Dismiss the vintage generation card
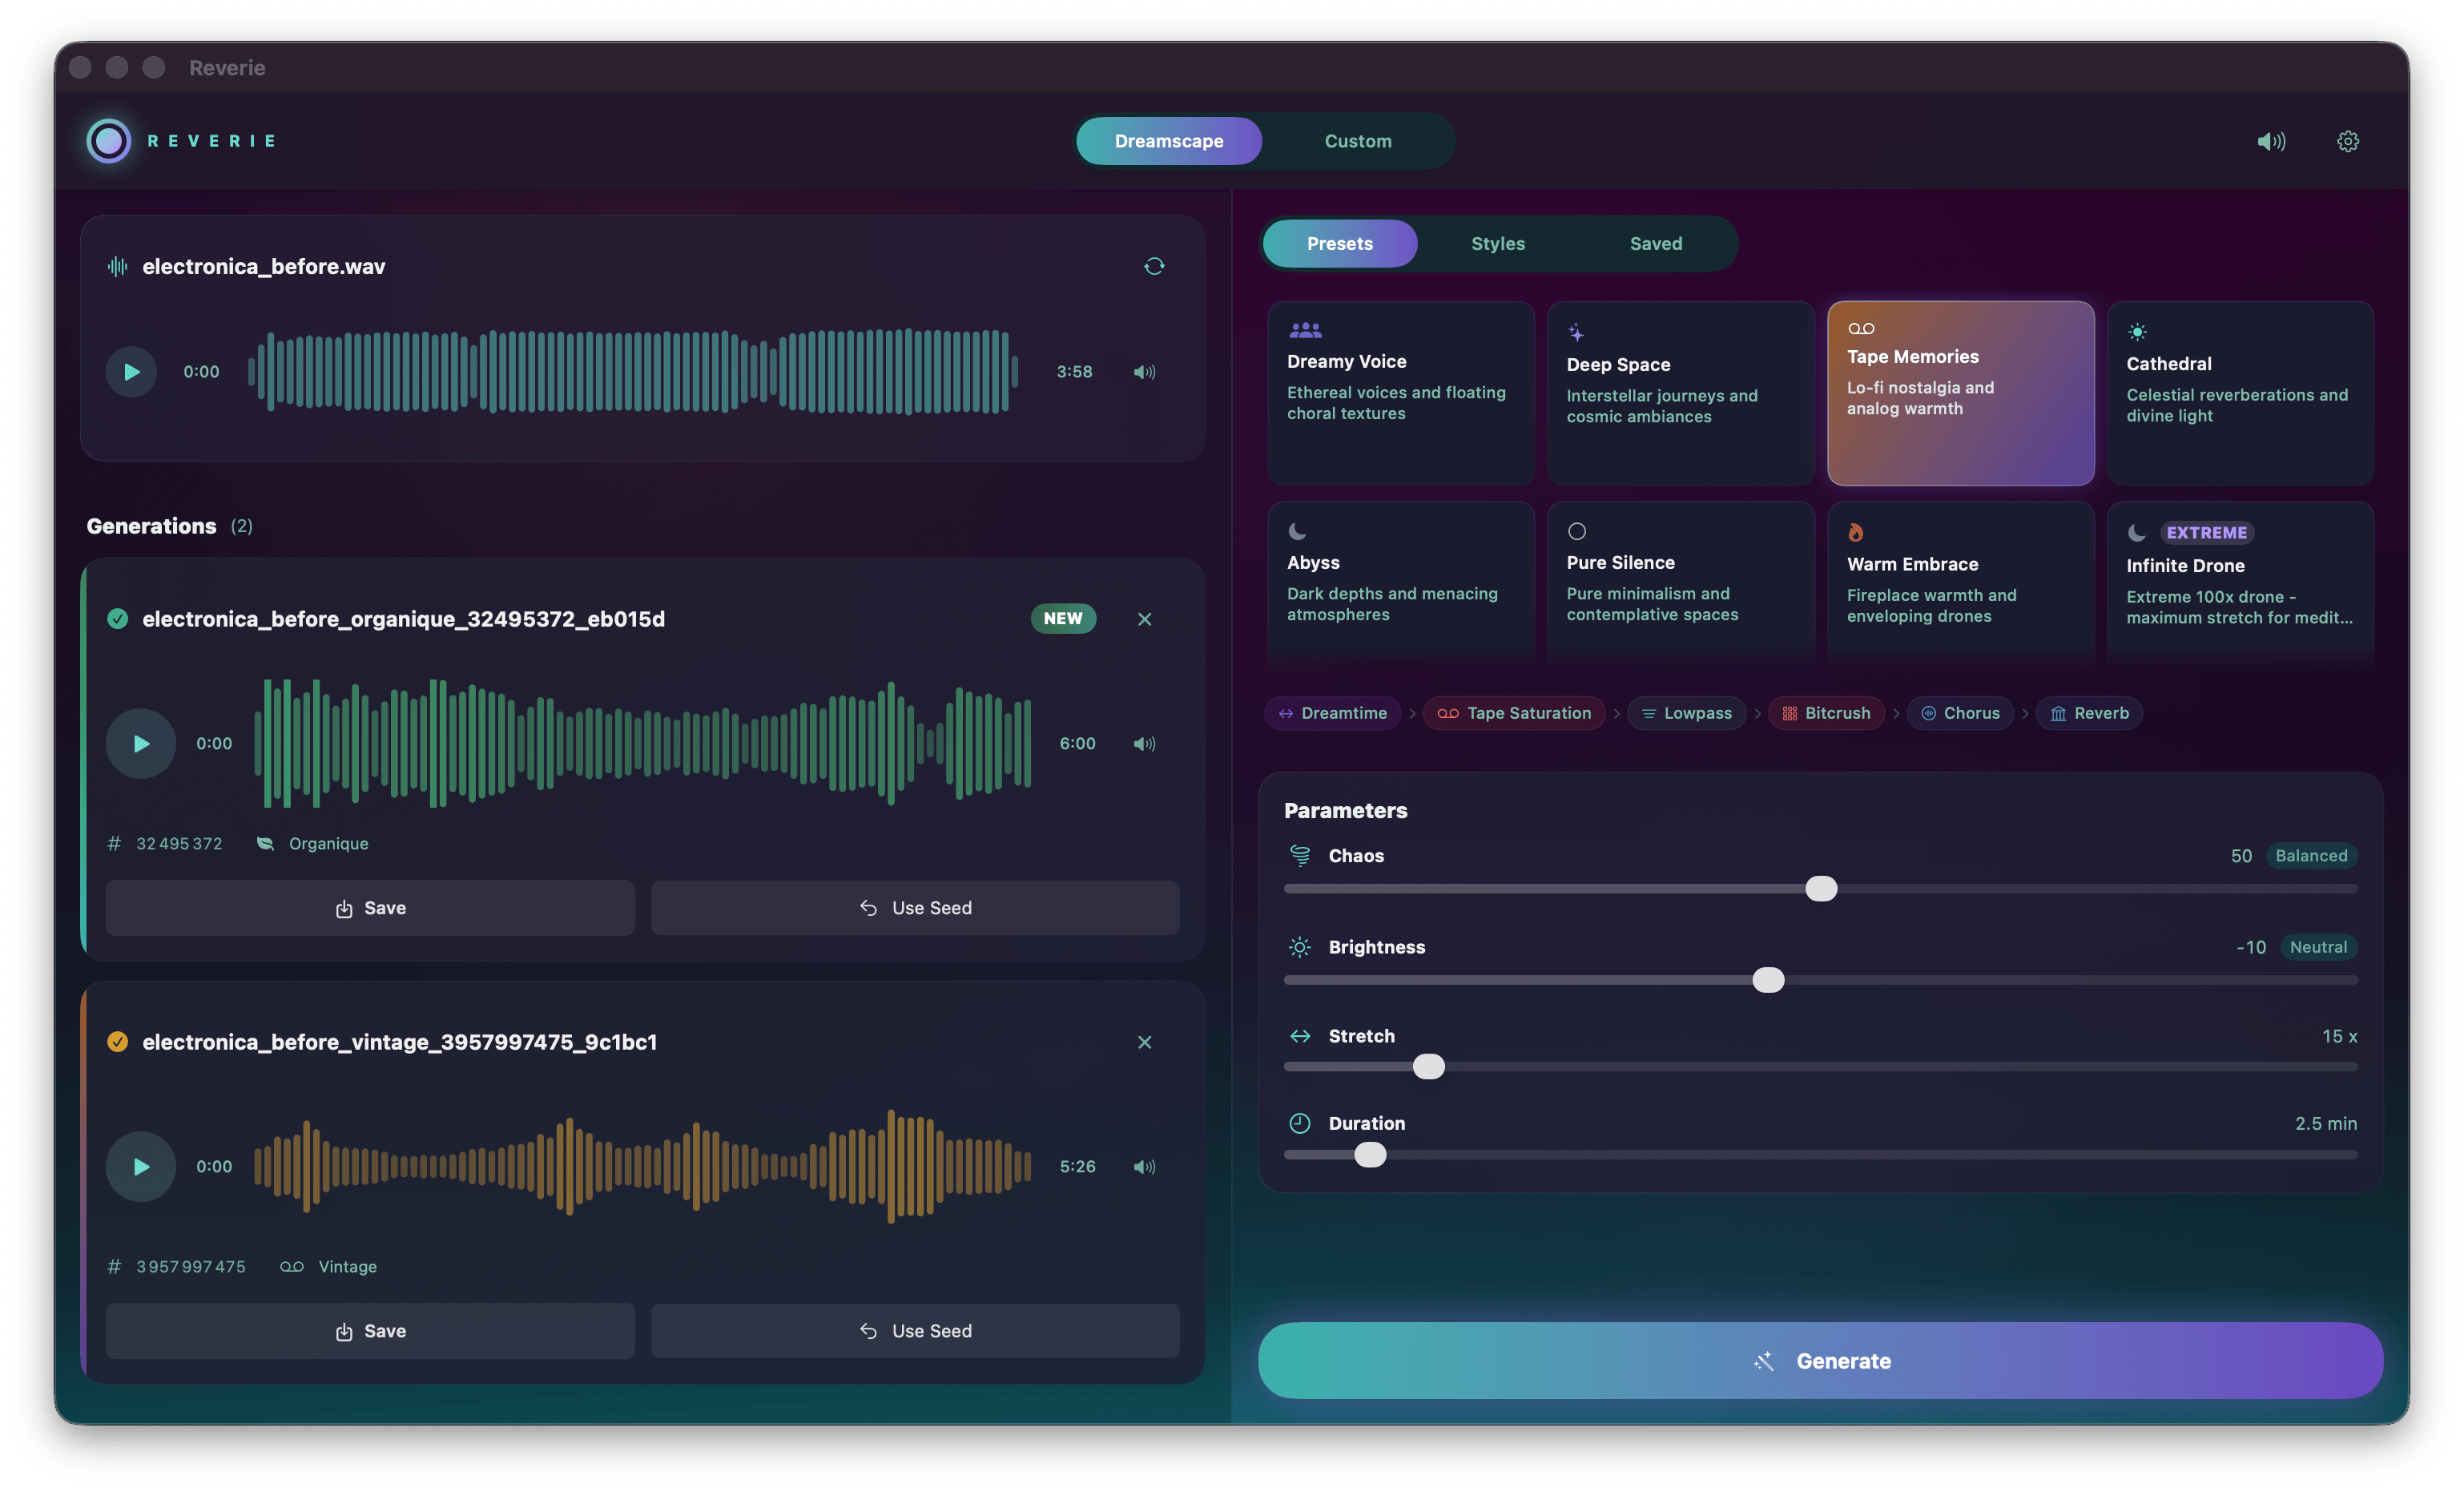Screen dimensions: 2464x1492 click(x=1145, y=1042)
